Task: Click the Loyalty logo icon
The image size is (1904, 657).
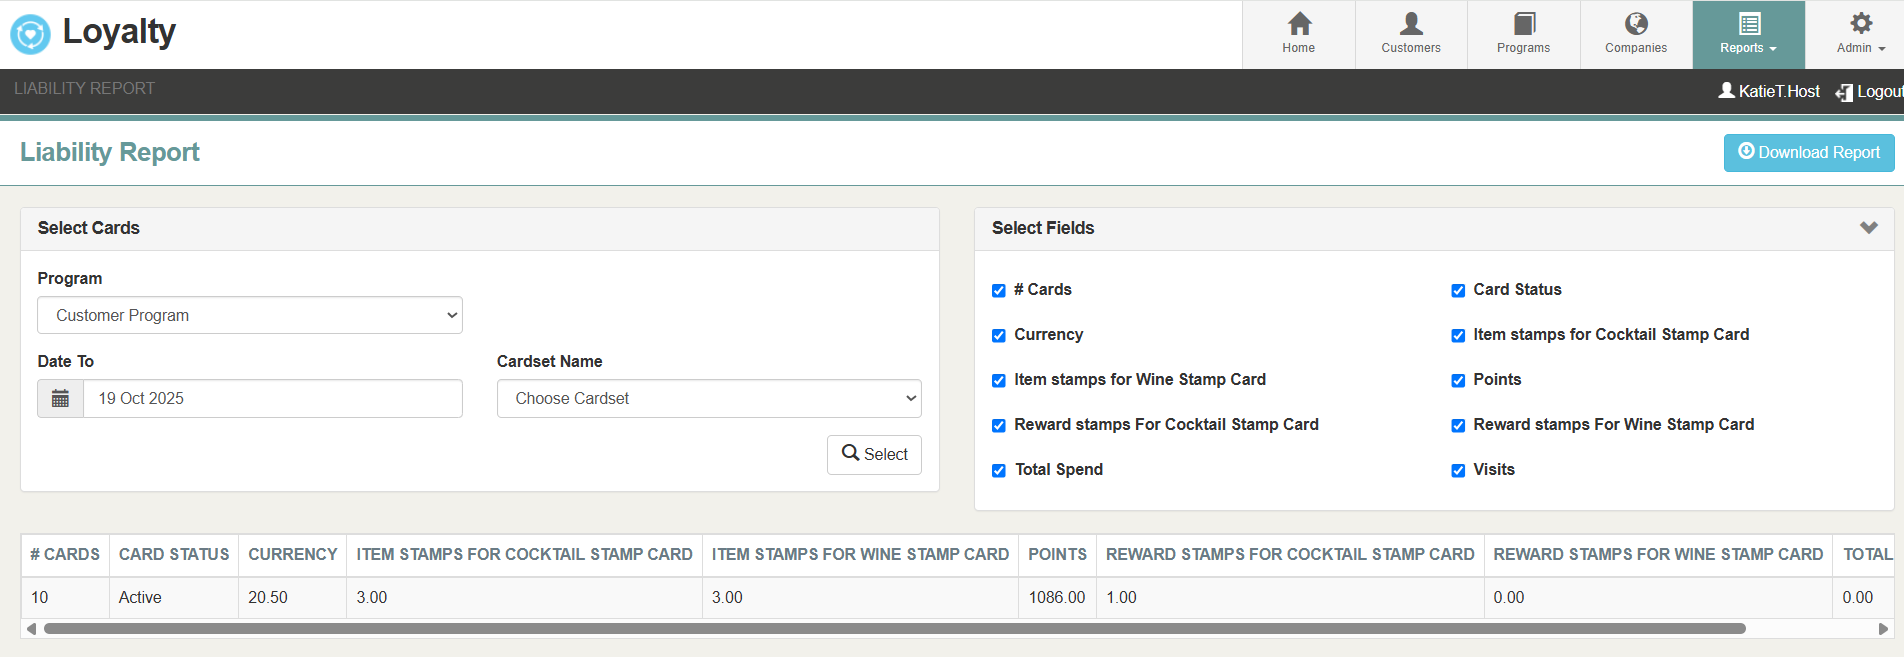Action: click(30, 34)
